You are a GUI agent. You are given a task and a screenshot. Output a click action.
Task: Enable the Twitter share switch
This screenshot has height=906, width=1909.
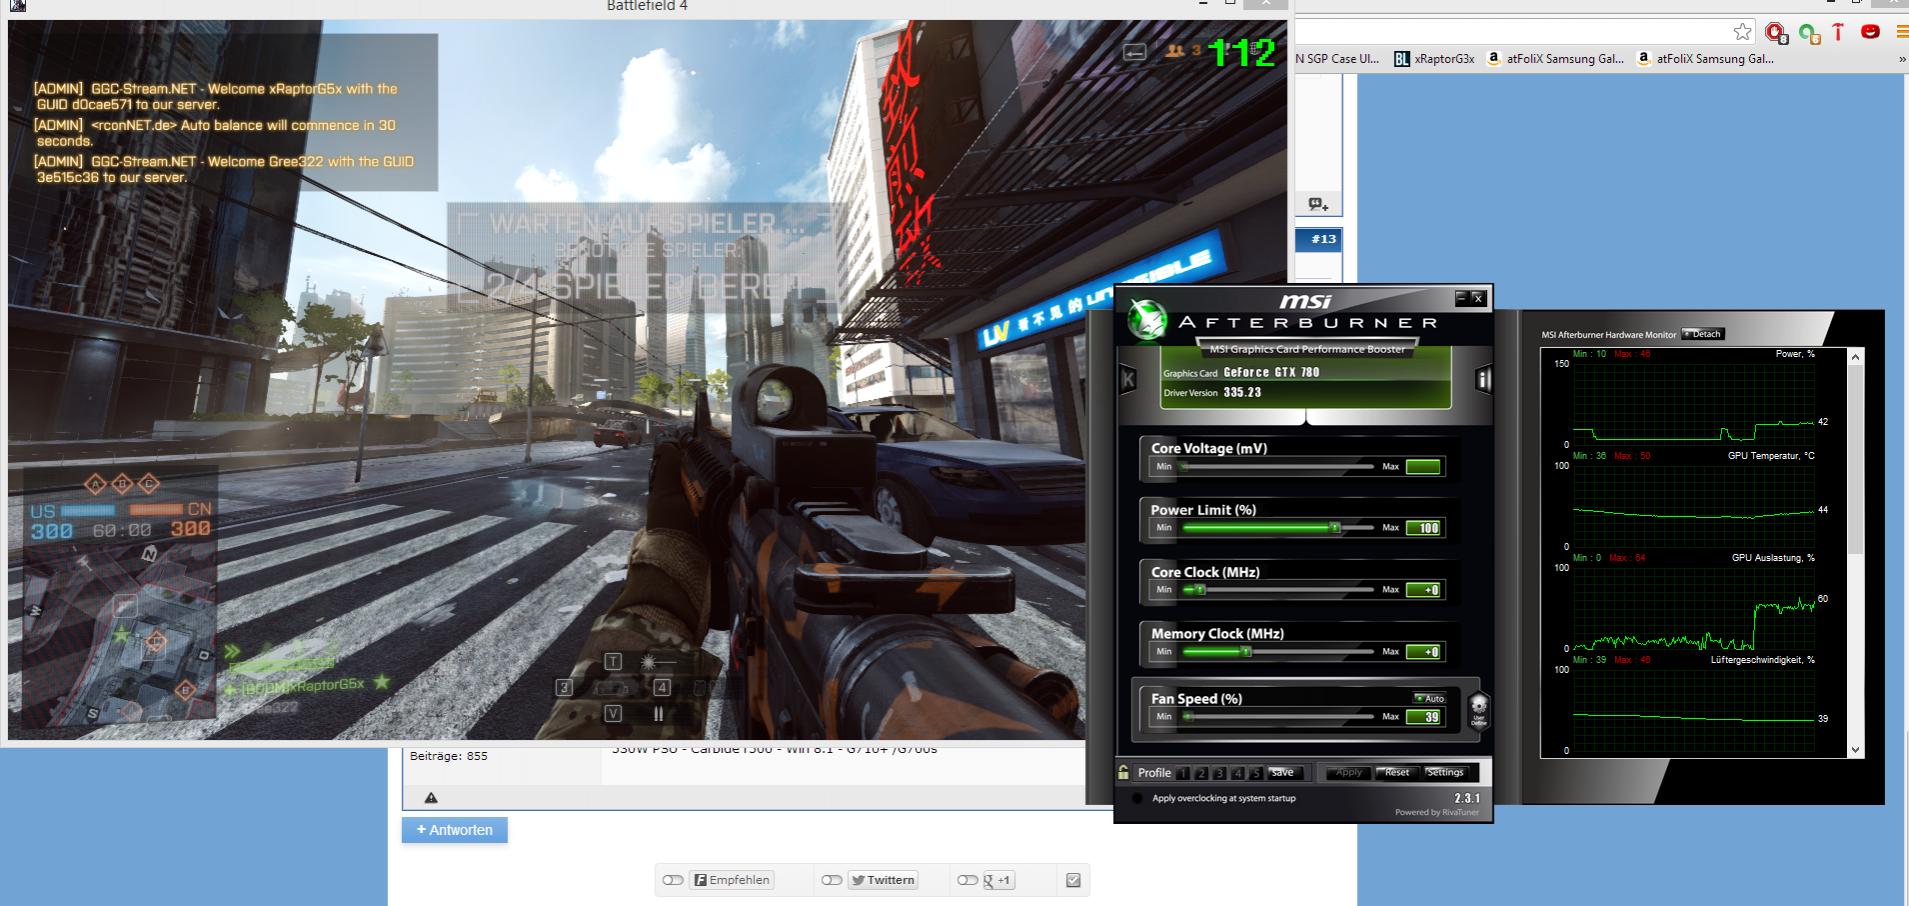832,880
